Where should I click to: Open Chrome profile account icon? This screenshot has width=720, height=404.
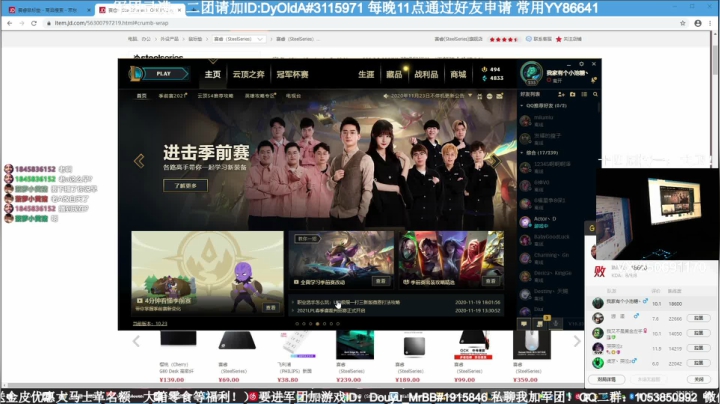point(698,23)
